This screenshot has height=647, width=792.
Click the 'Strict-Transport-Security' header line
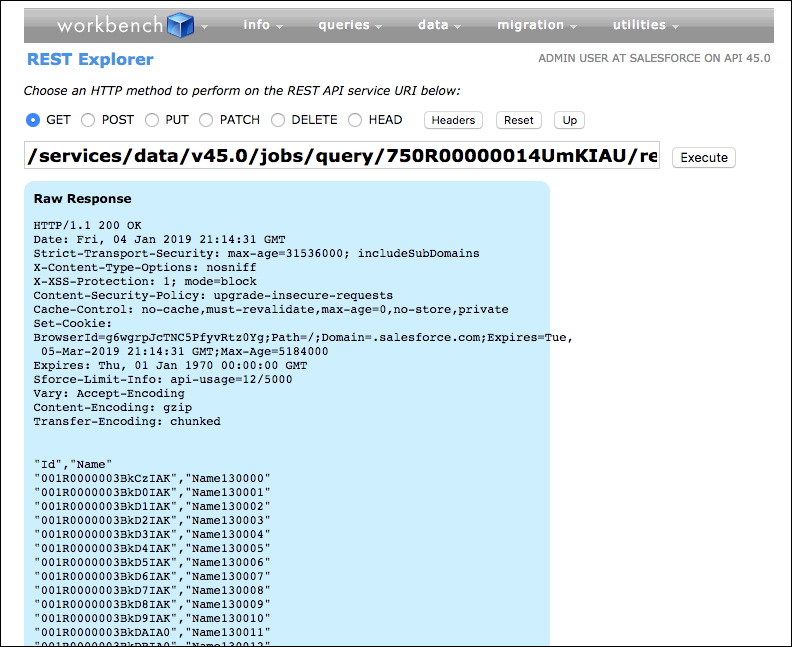pos(257,254)
